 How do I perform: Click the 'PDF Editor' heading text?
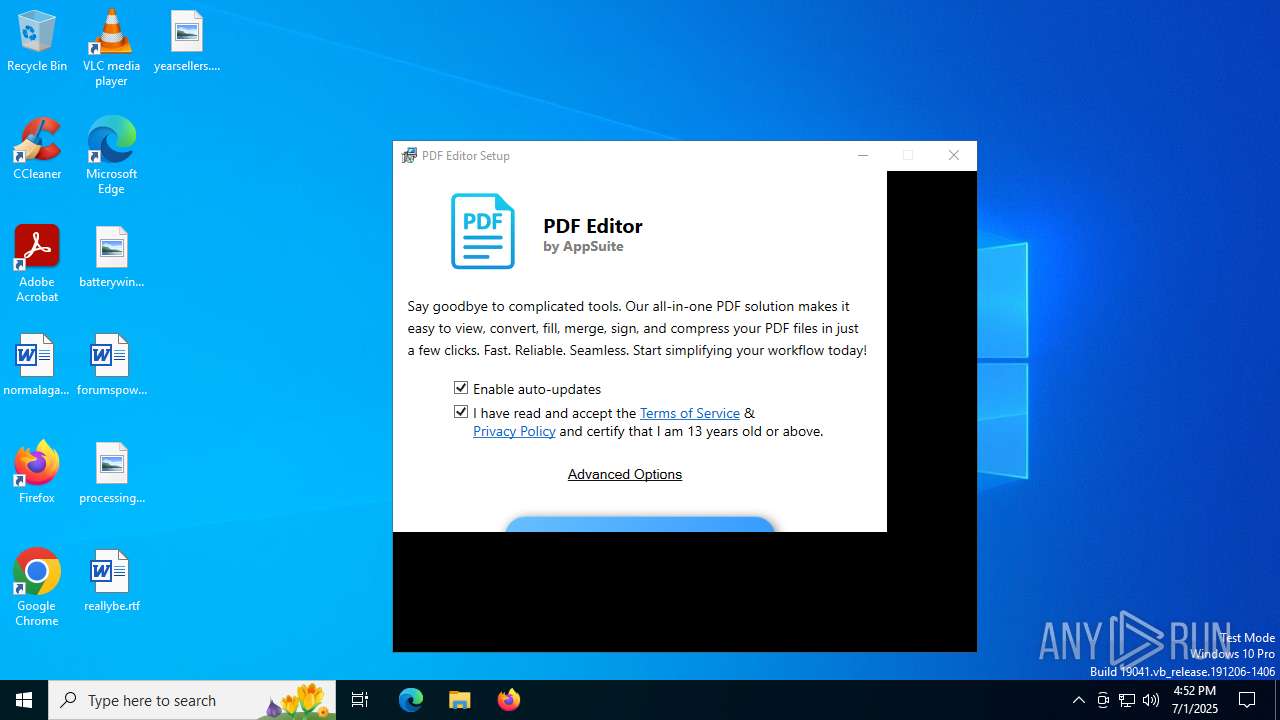click(x=593, y=226)
